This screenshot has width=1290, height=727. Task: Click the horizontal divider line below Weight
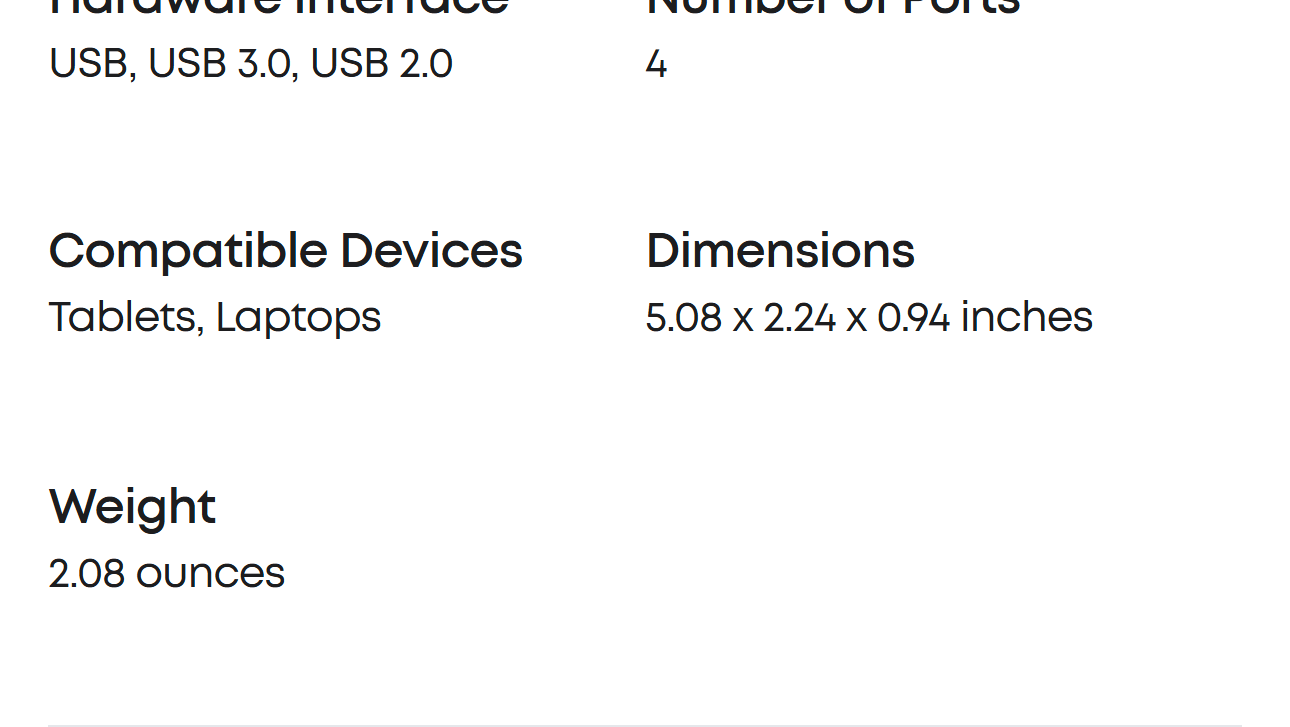(644, 725)
